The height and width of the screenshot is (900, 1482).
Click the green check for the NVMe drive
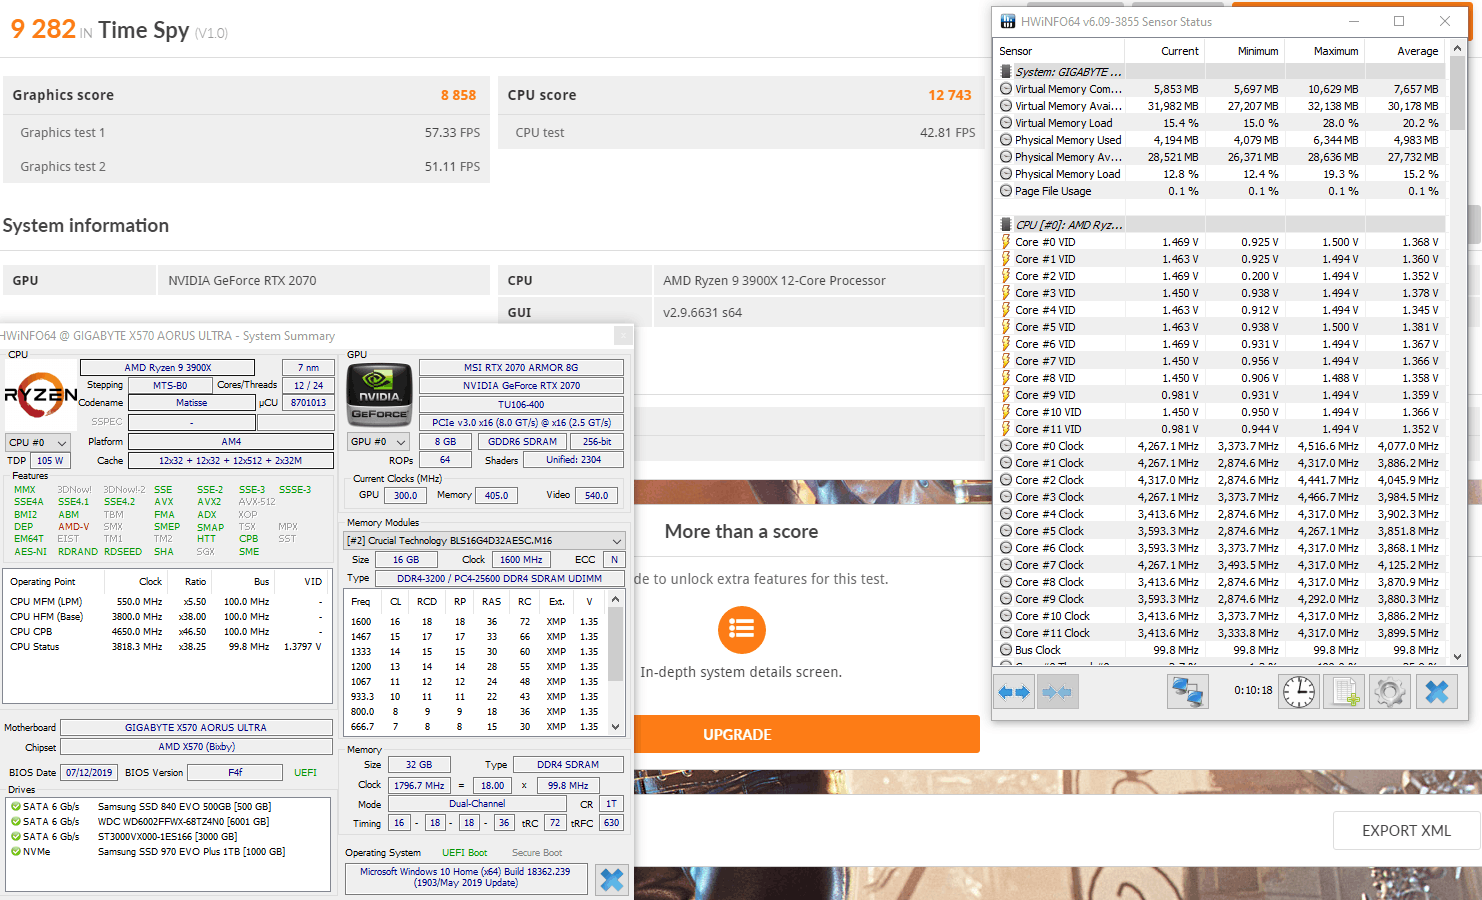coord(16,851)
